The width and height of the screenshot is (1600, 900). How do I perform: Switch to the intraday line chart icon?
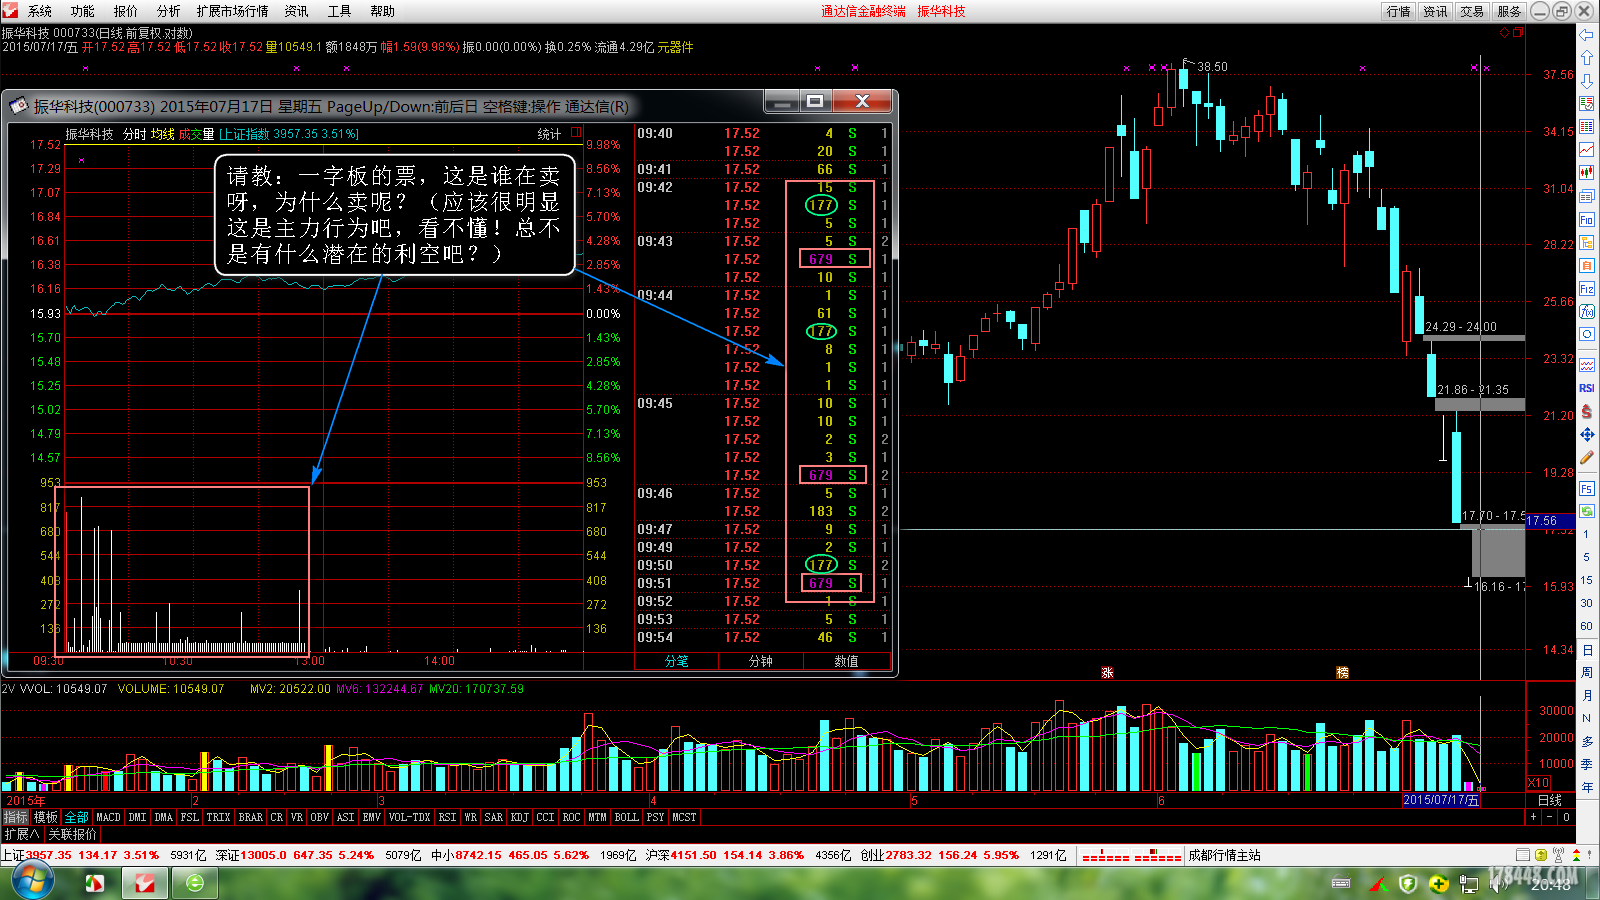(x=1587, y=150)
